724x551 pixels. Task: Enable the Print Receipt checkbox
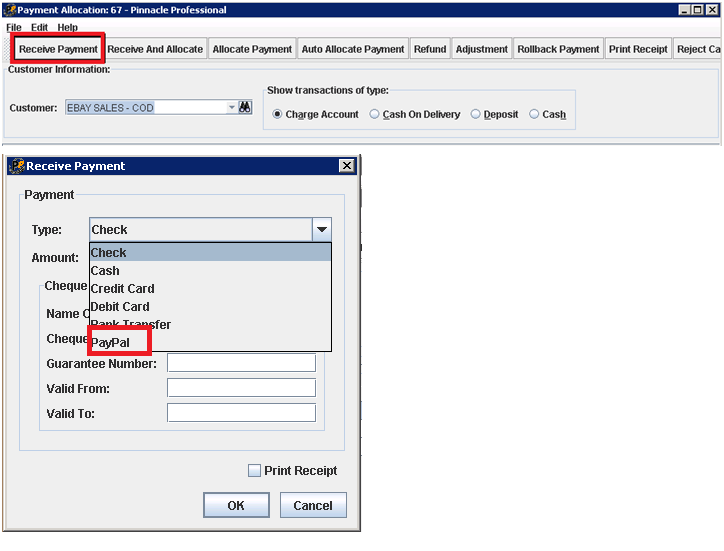[254, 471]
